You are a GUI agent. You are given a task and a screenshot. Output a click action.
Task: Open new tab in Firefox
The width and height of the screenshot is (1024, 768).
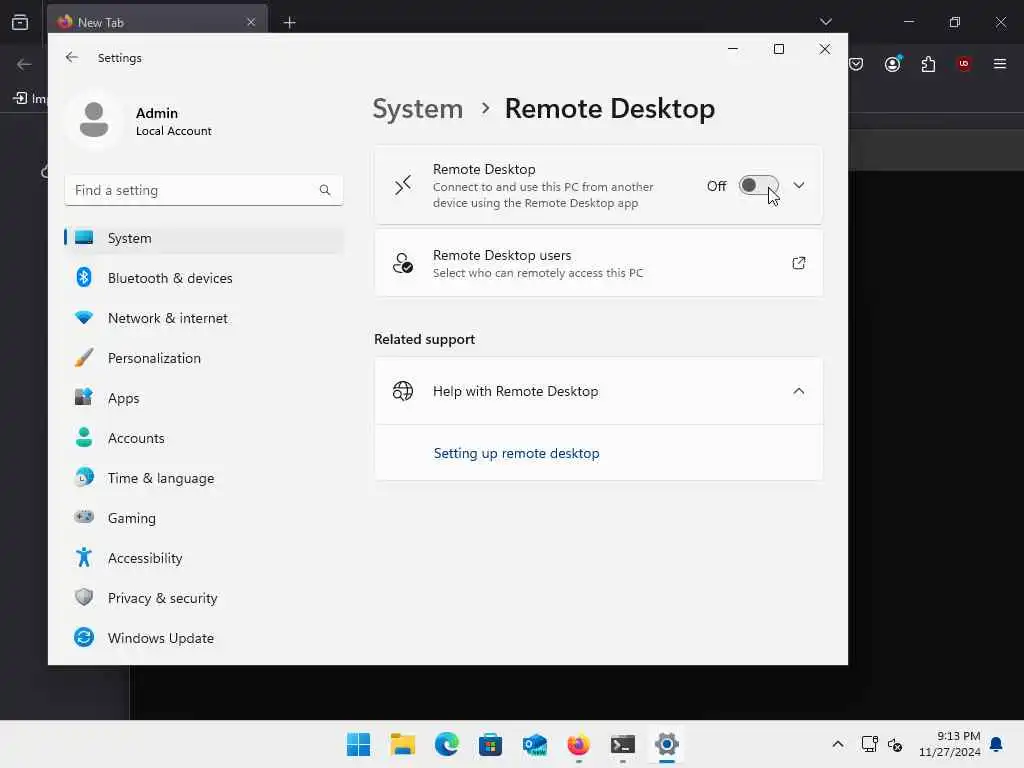click(x=289, y=23)
